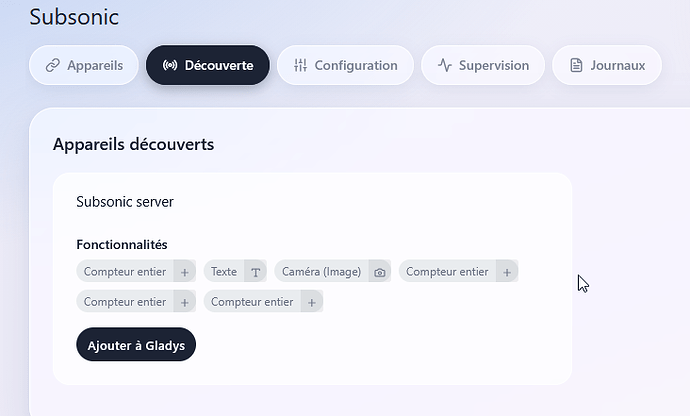Open the Appareils tab
This screenshot has height=416, width=690.
(x=84, y=65)
